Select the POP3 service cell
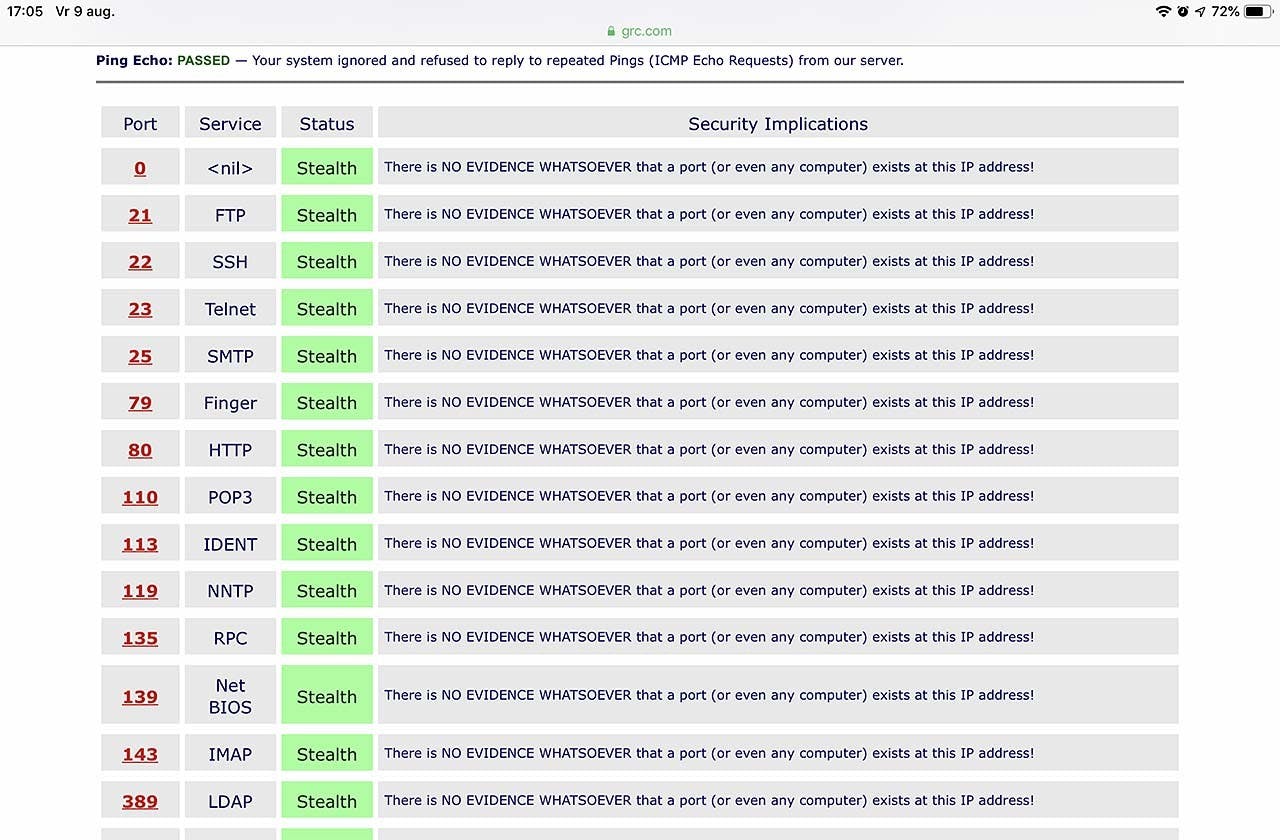This screenshot has height=840, width=1280. [x=230, y=497]
